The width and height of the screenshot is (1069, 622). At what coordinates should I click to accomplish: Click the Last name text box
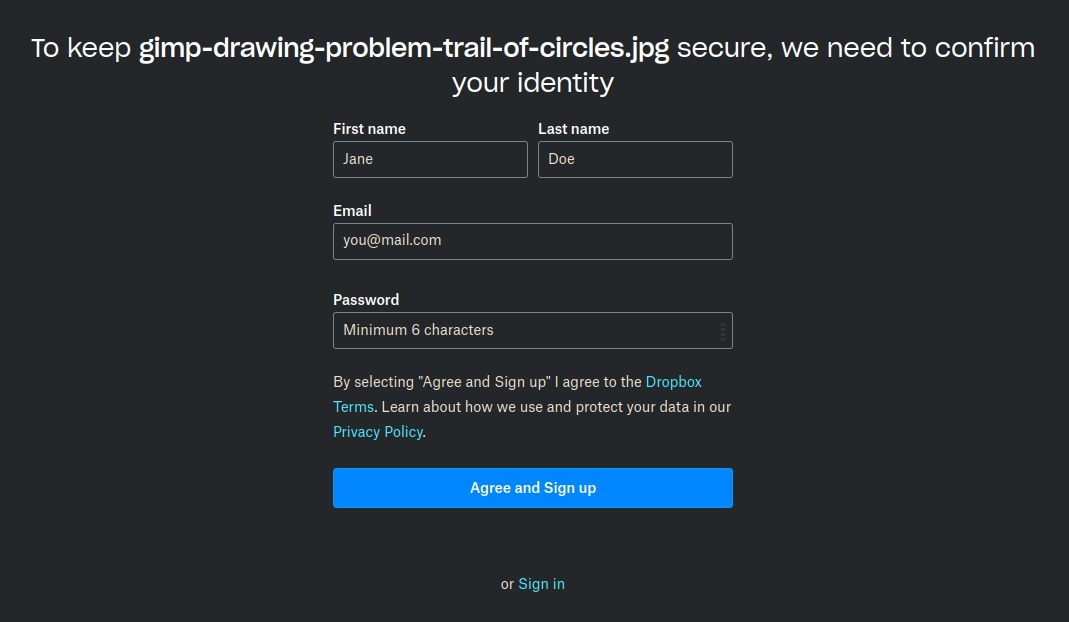tap(635, 160)
